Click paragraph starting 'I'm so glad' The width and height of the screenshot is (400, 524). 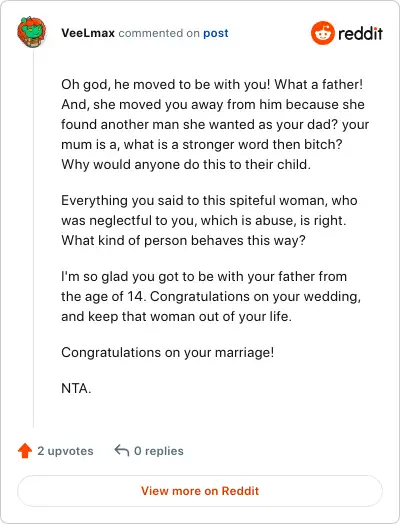point(211,296)
